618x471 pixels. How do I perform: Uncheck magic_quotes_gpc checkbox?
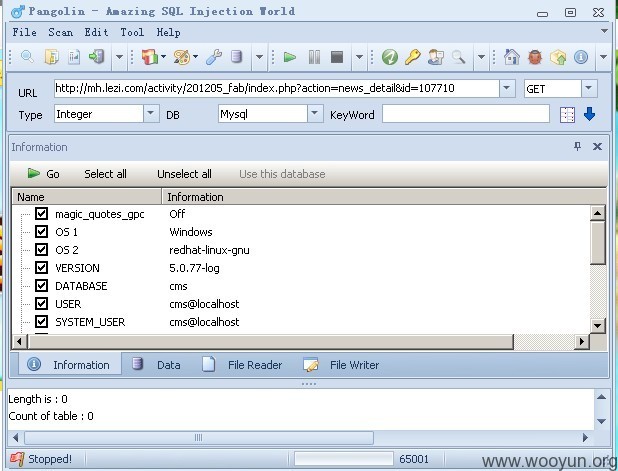pos(41,214)
